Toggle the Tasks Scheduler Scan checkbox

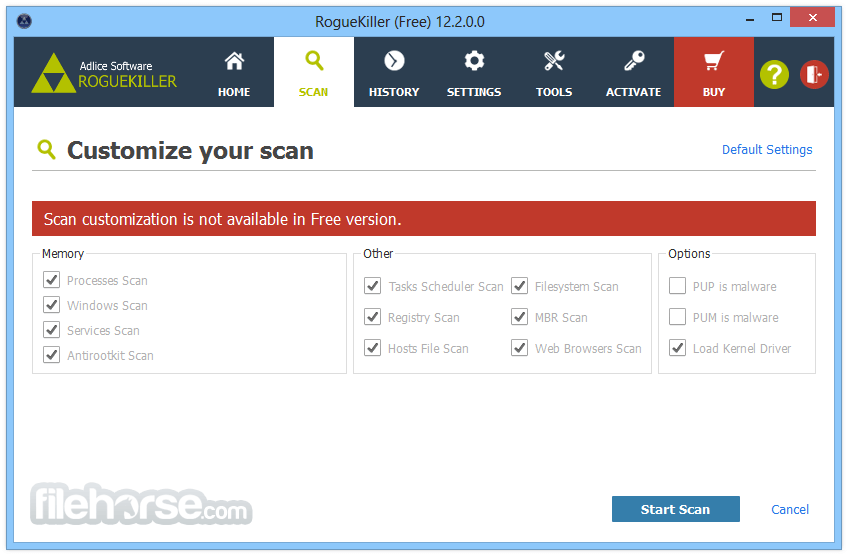pos(373,286)
